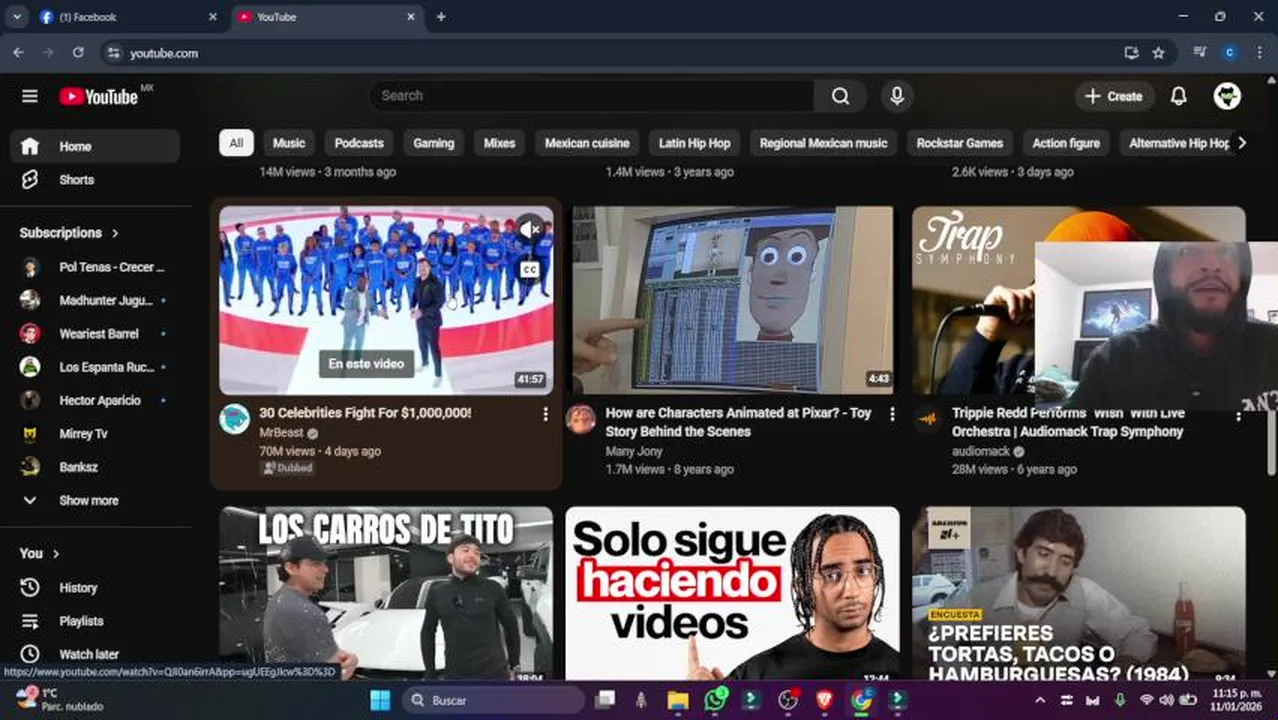The width and height of the screenshot is (1278, 720).
Task: Show more subscriptions
Action: tap(96, 500)
